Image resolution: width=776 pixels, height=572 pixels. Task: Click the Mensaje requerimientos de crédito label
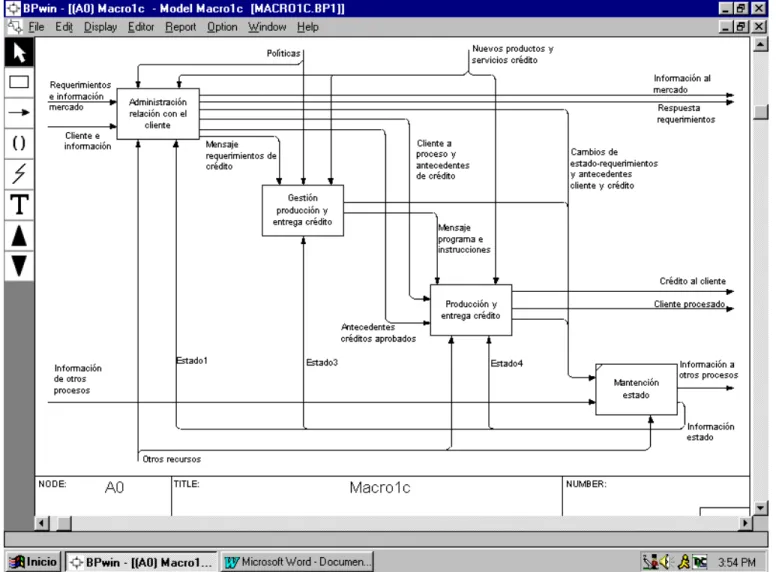241,155
